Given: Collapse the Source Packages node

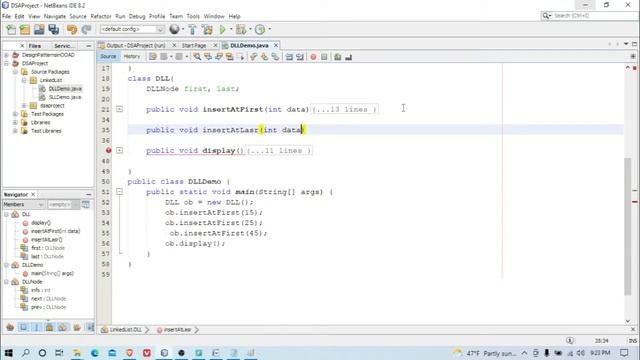Looking at the screenshot, I should click(x=15, y=72).
